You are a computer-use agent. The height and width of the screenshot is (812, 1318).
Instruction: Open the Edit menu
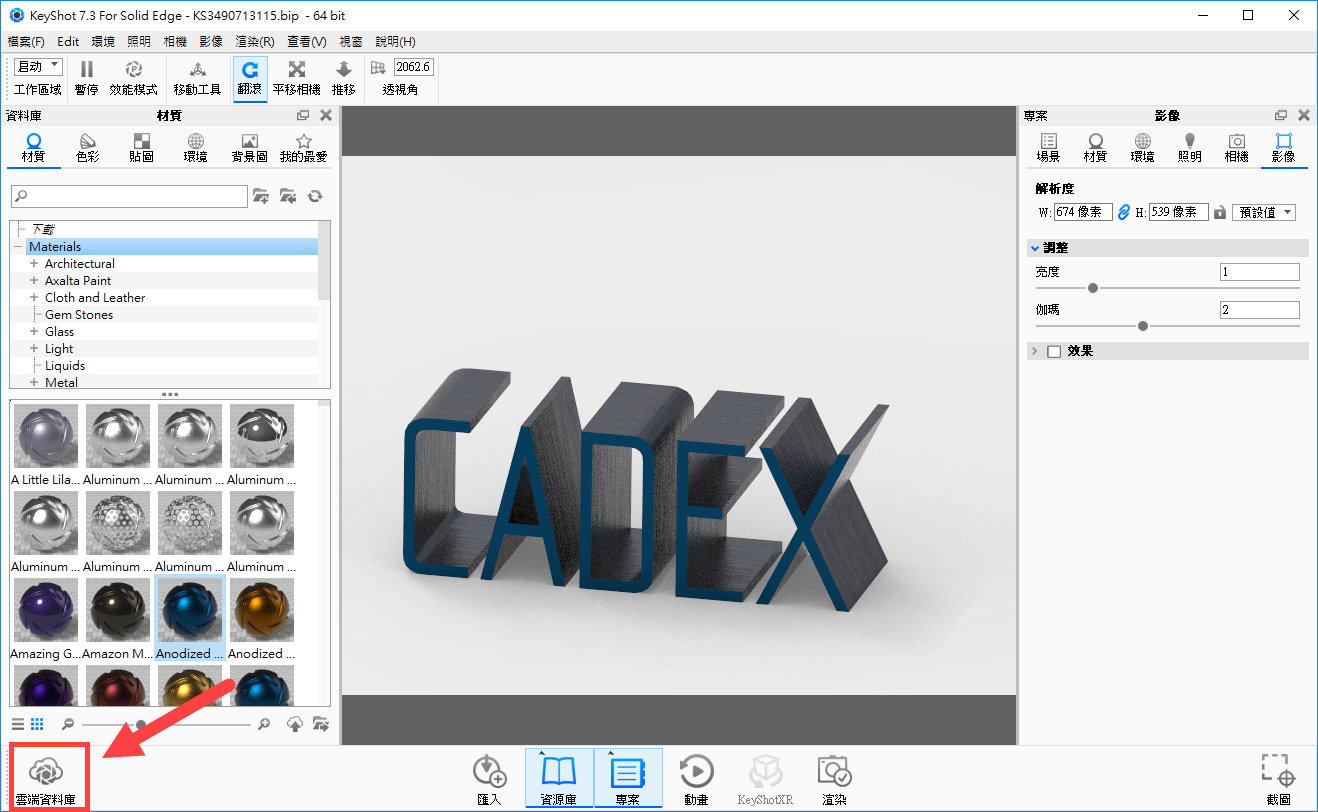tap(68, 42)
